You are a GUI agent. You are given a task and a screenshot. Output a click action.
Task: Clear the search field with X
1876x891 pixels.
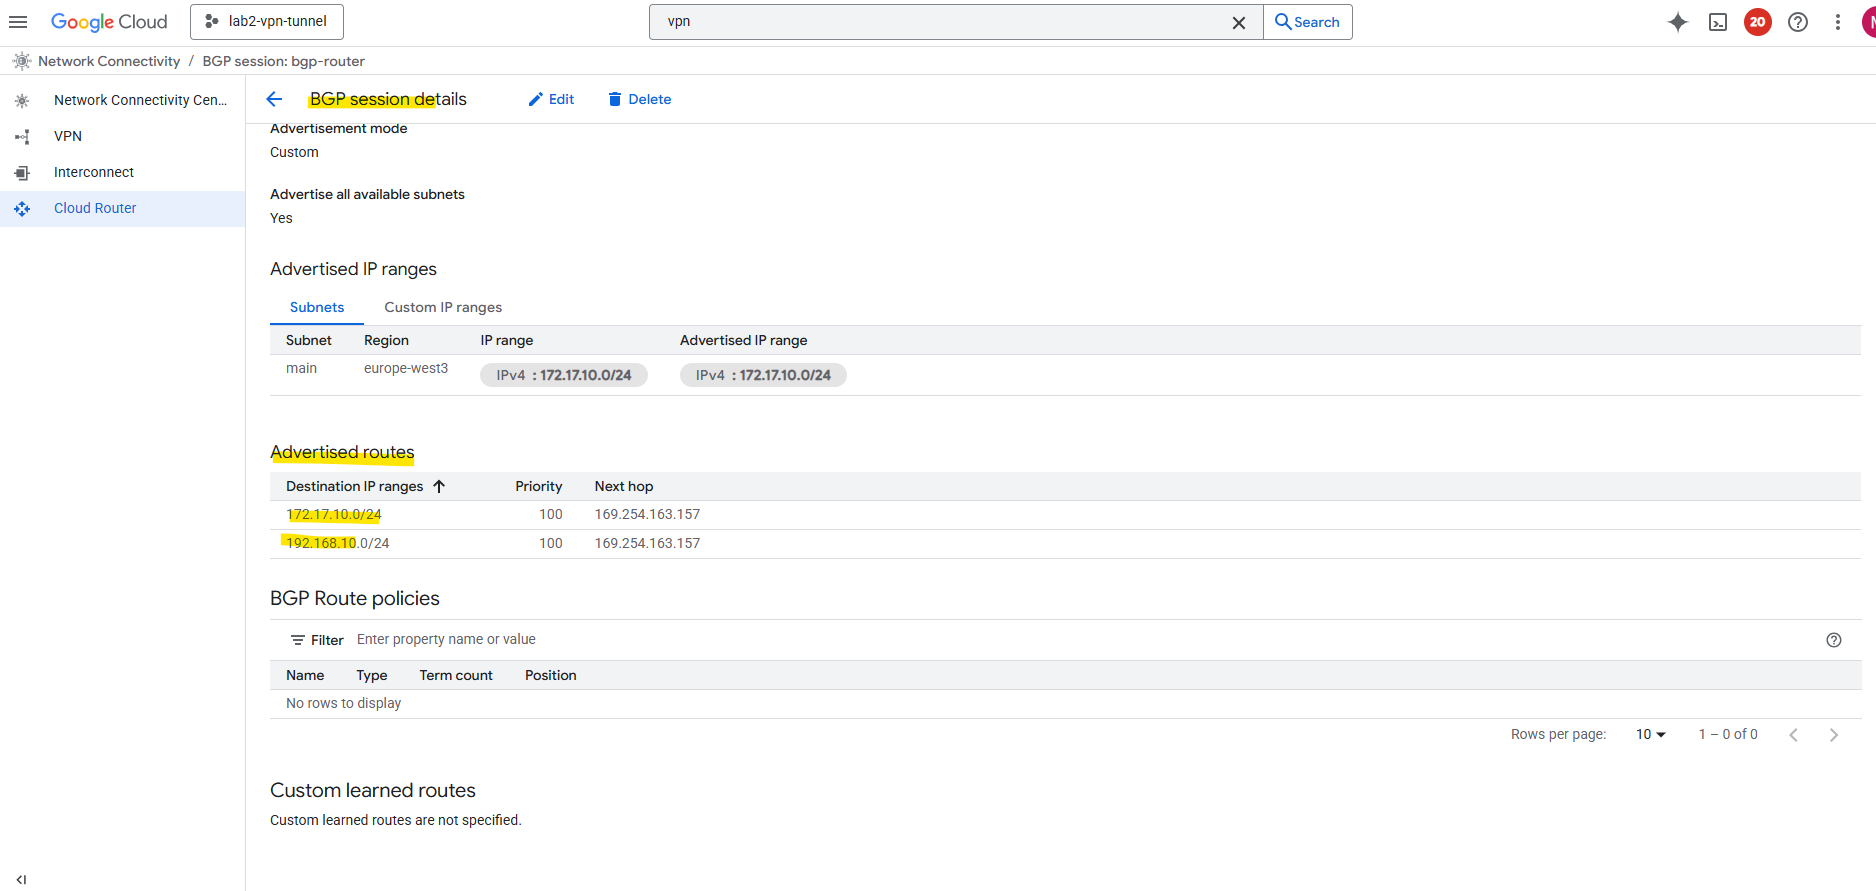1238,22
